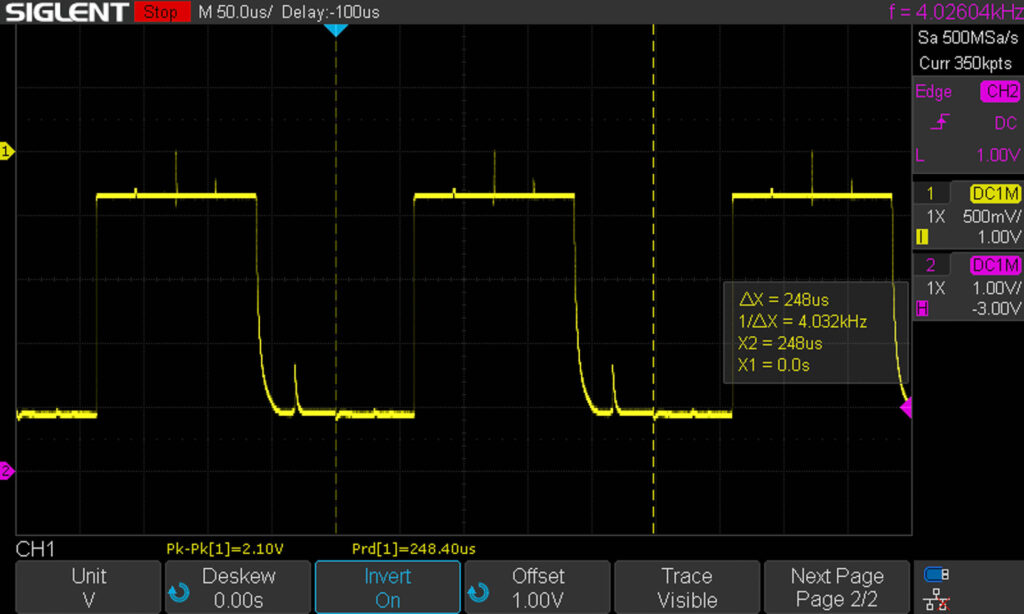
Task: Click the X2 = 248us cursor value
Action: 780,343
